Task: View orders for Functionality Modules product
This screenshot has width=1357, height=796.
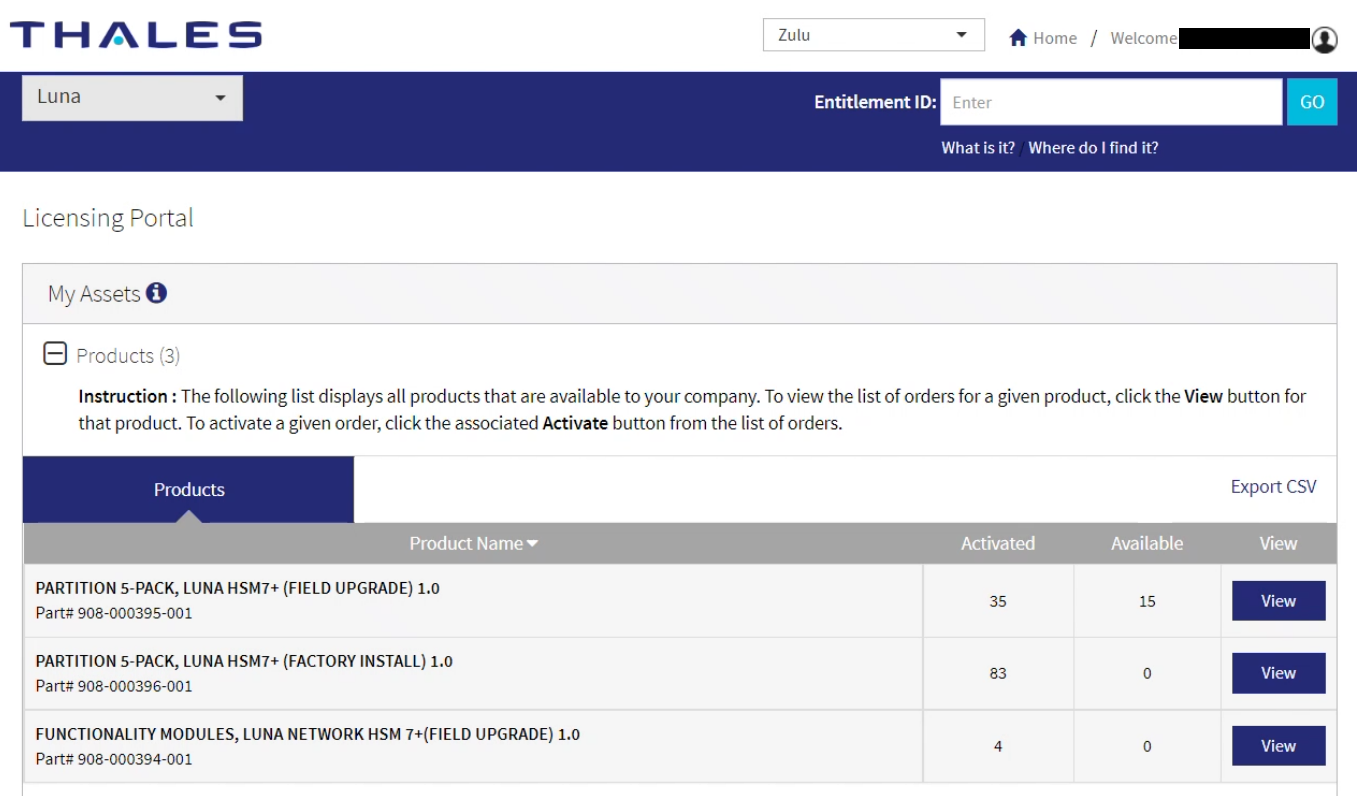Action: (1278, 746)
